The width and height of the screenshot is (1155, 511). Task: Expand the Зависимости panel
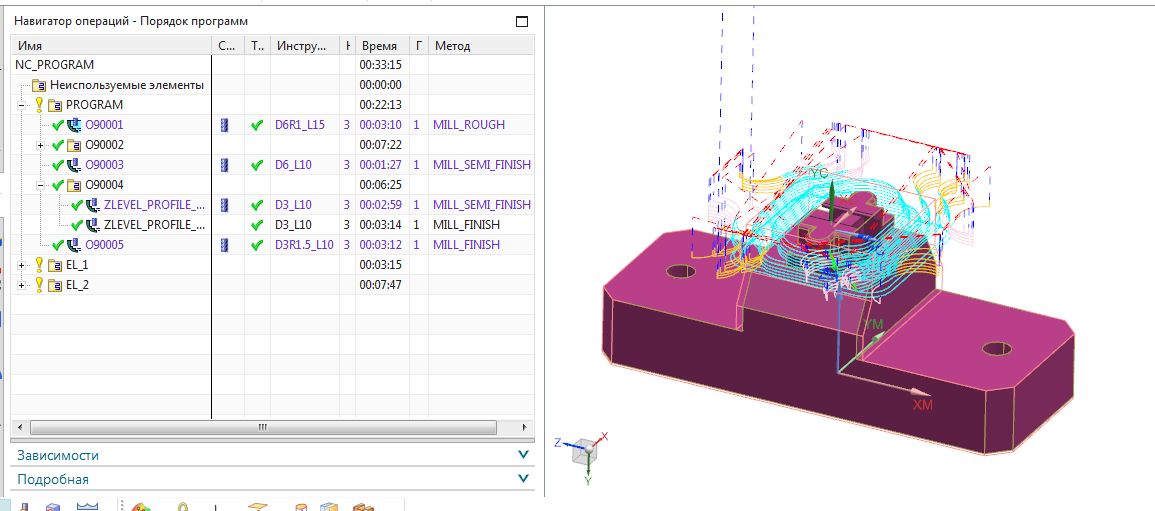click(524, 455)
